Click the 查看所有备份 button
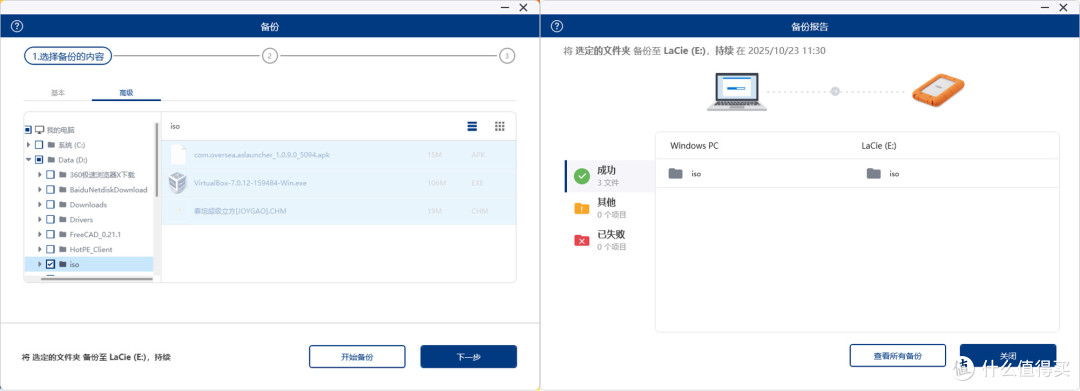This screenshot has height=391, width=1080. pyautogui.click(x=897, y=356)
